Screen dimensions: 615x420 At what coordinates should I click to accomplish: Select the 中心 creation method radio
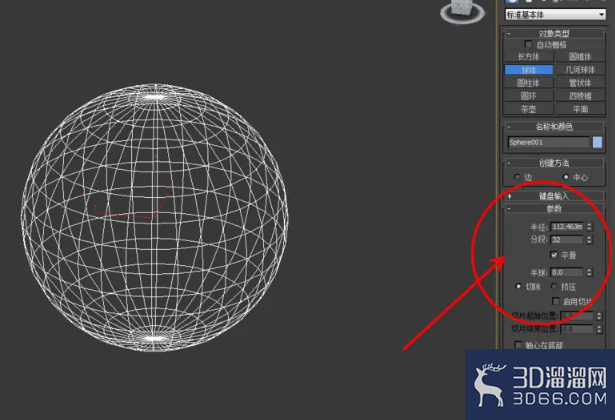(x=566, y=177)
